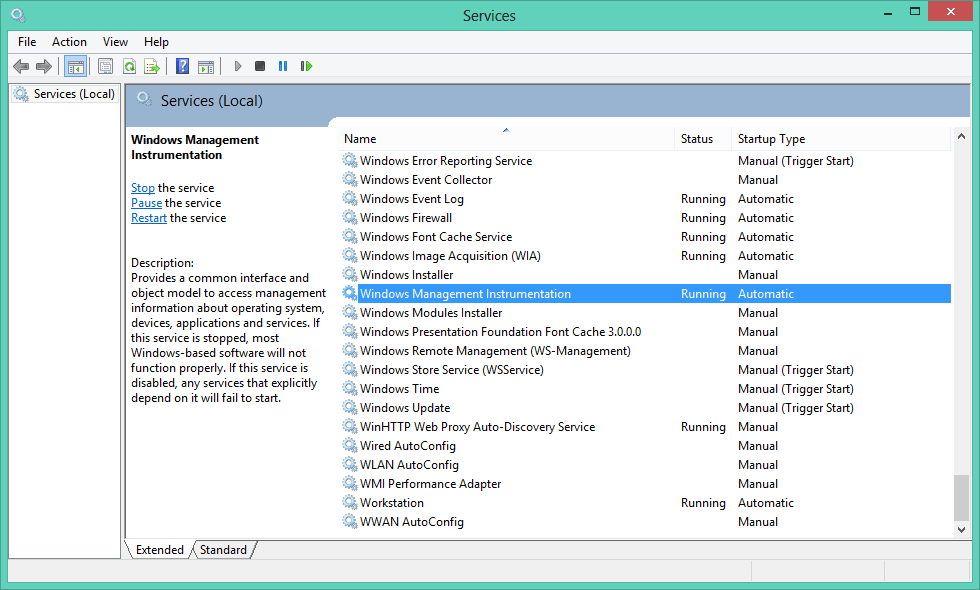The image size is (980, 590).
Task: Select Windows Remote Management (WS-Management) service name
Action: 495,351
